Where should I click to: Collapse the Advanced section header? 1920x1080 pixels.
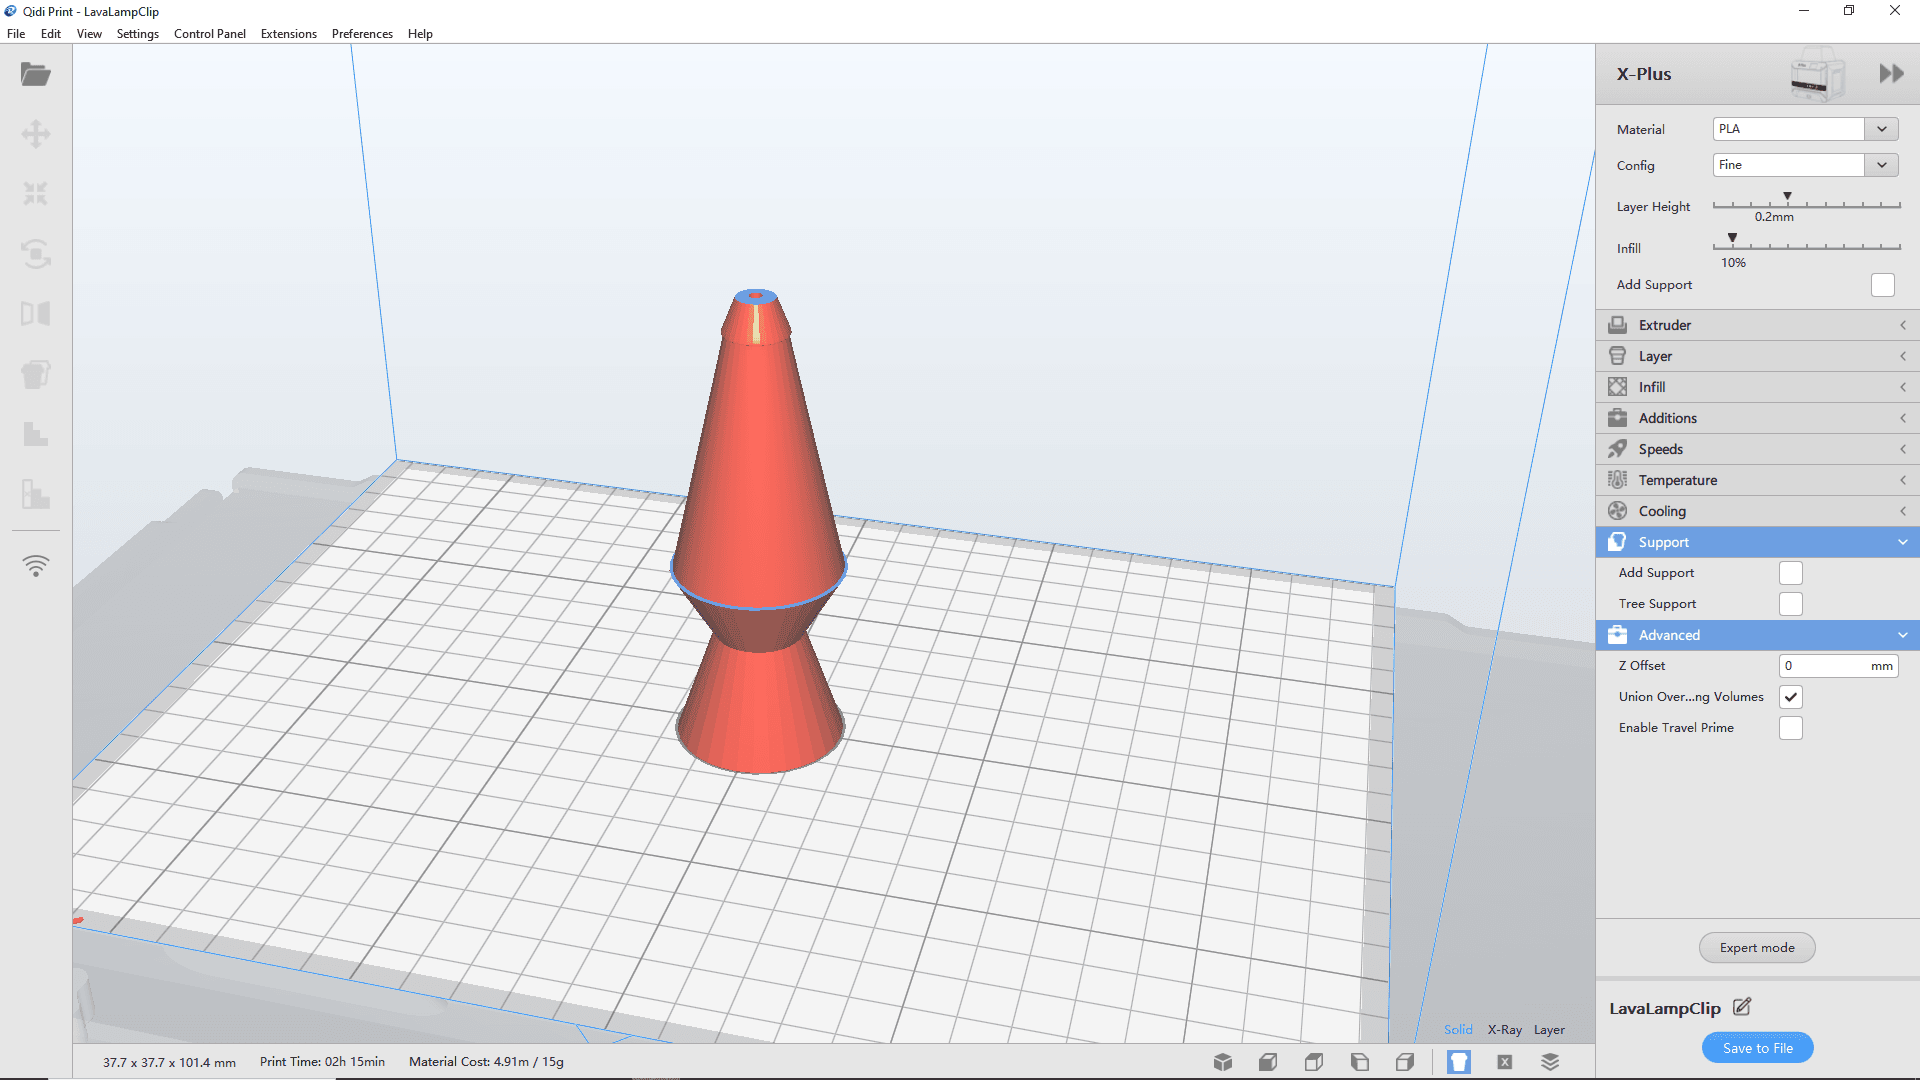click(x=1757, y=635)
